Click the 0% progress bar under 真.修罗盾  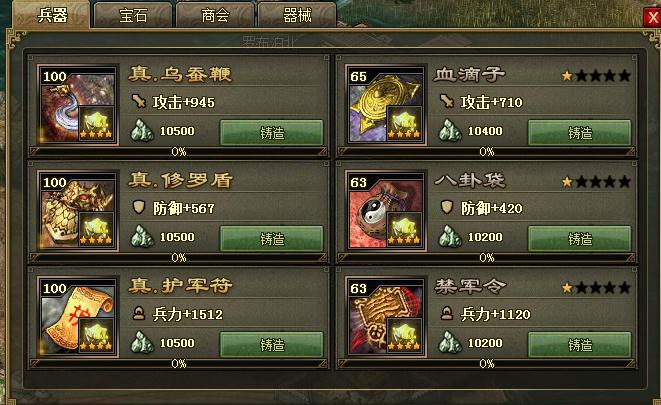179,257
